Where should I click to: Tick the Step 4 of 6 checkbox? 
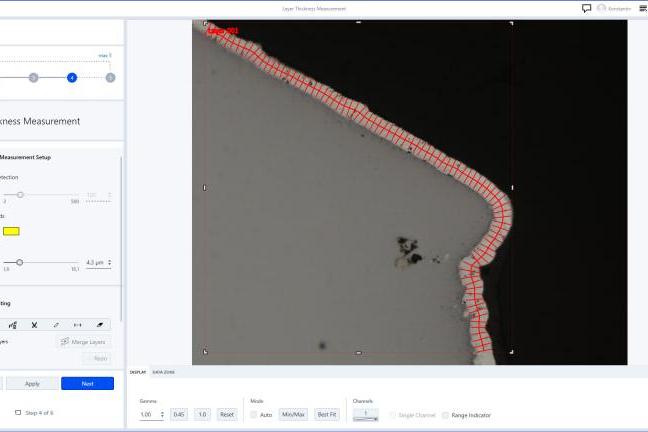point(17,412)
